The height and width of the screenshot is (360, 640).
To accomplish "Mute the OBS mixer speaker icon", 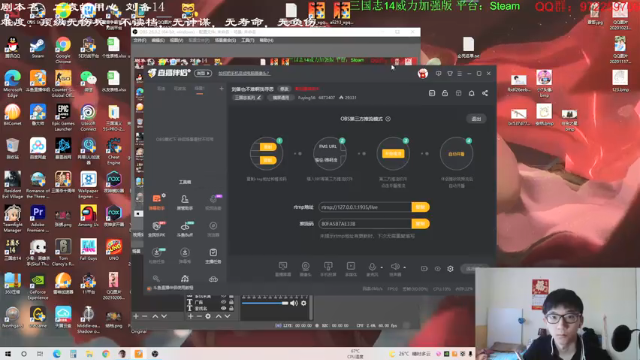I will 294,303.
